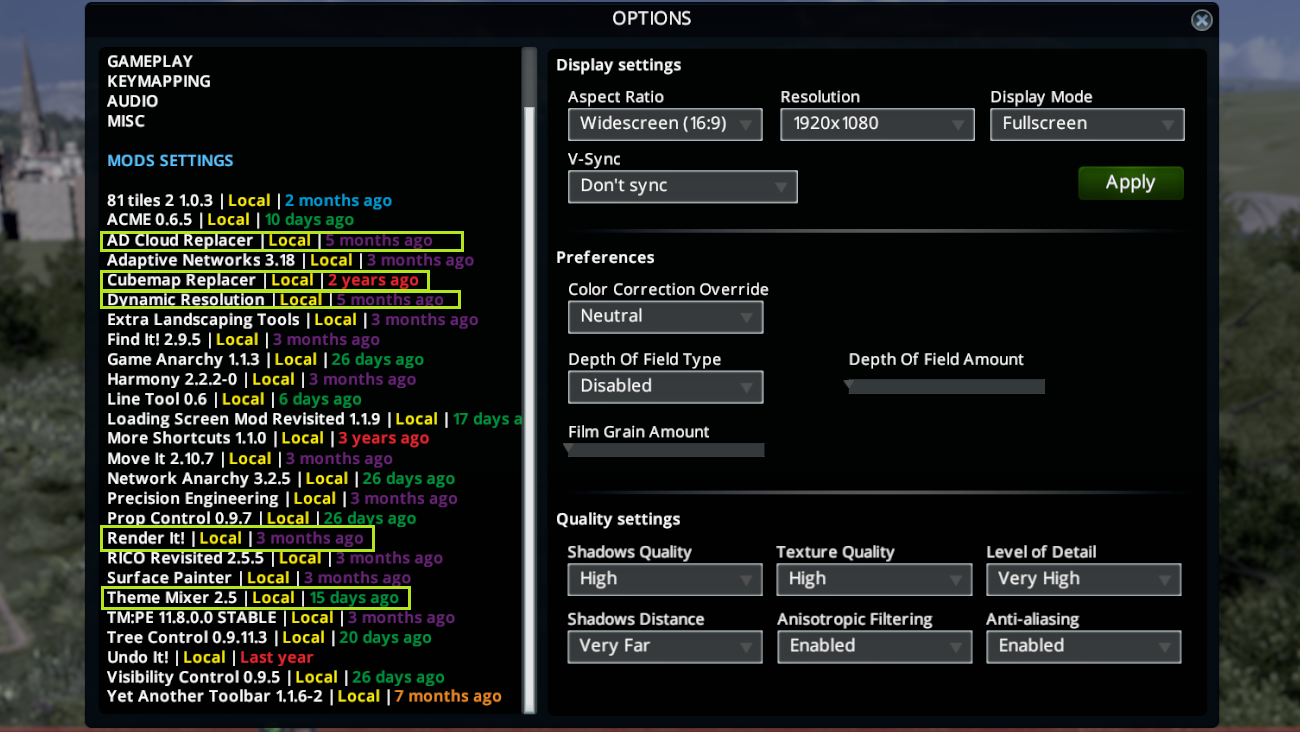Open the Resolution dropdown

pyautogui.click(x=877, y=124)
